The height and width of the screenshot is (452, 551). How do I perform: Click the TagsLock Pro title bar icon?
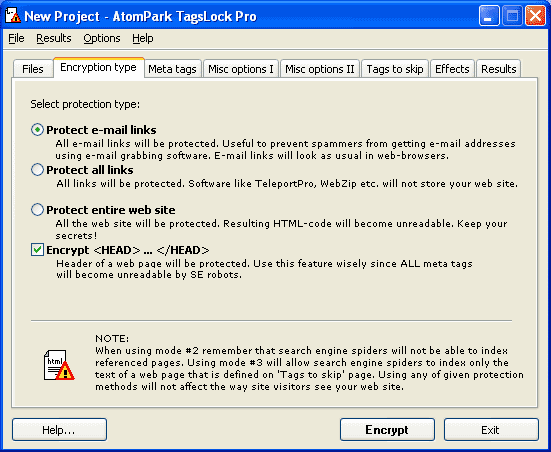point(13,16)
